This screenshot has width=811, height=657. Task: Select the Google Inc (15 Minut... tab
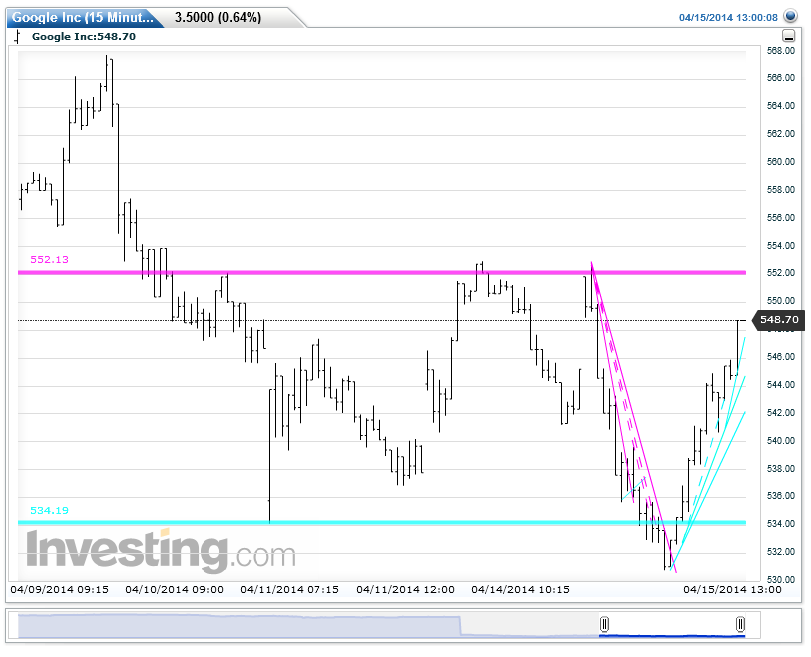pyautogui.click(x=83, y=18)
